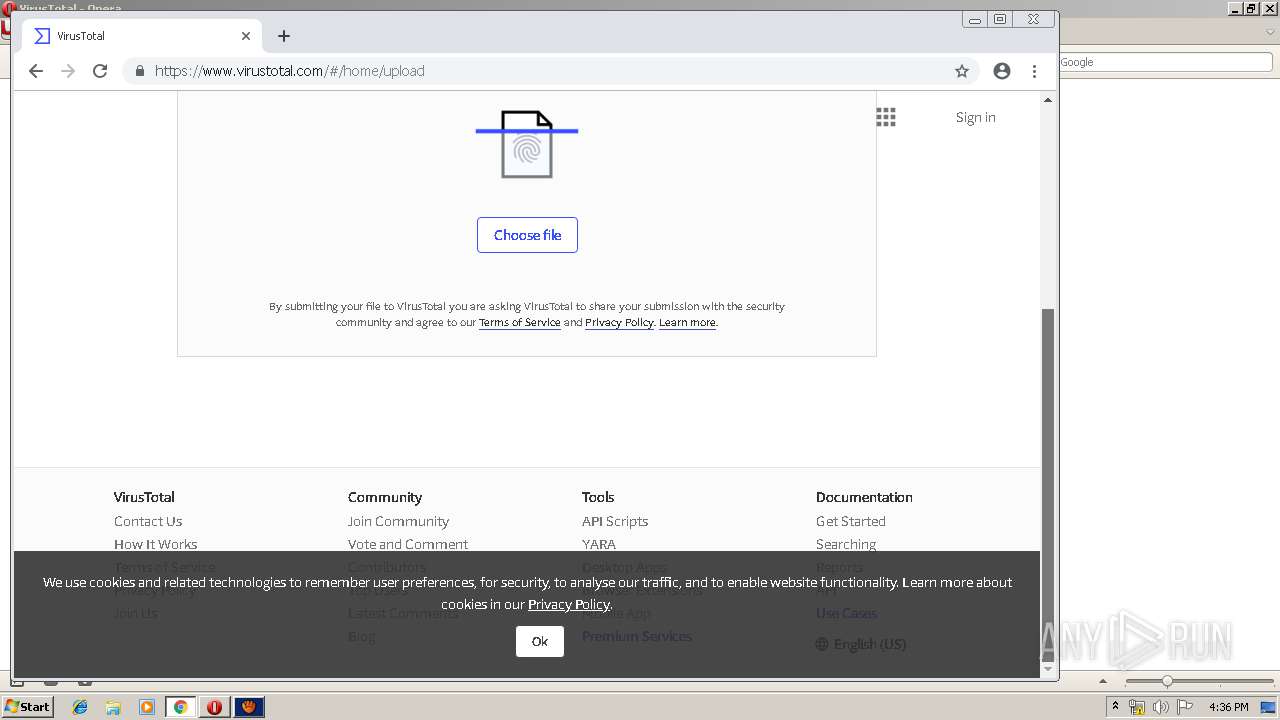Restore the Opera window behind
Screen dimensions: 1280x720
coord(1251,8)
